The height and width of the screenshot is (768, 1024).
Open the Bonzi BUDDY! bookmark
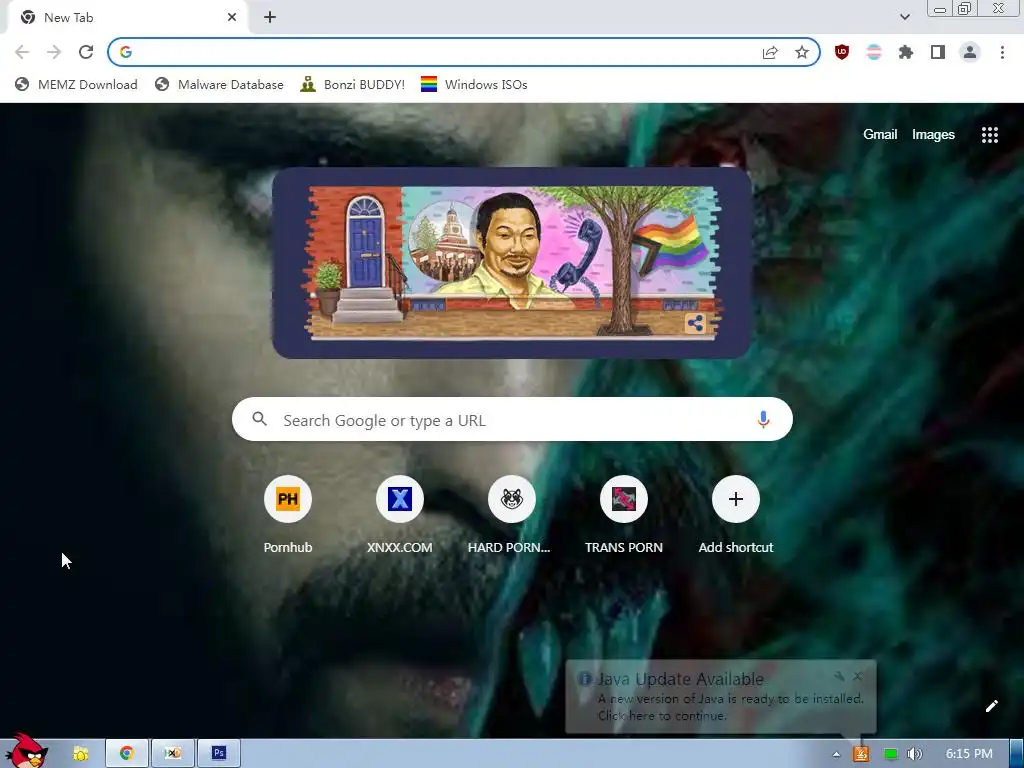(353, 84)
